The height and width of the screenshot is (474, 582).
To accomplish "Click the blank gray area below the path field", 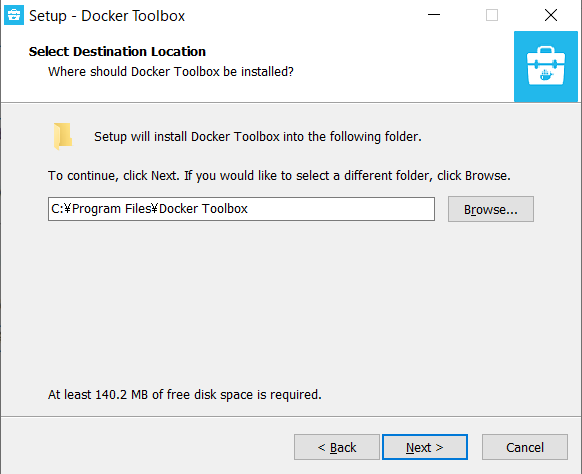I will click(x=291, y=304).
